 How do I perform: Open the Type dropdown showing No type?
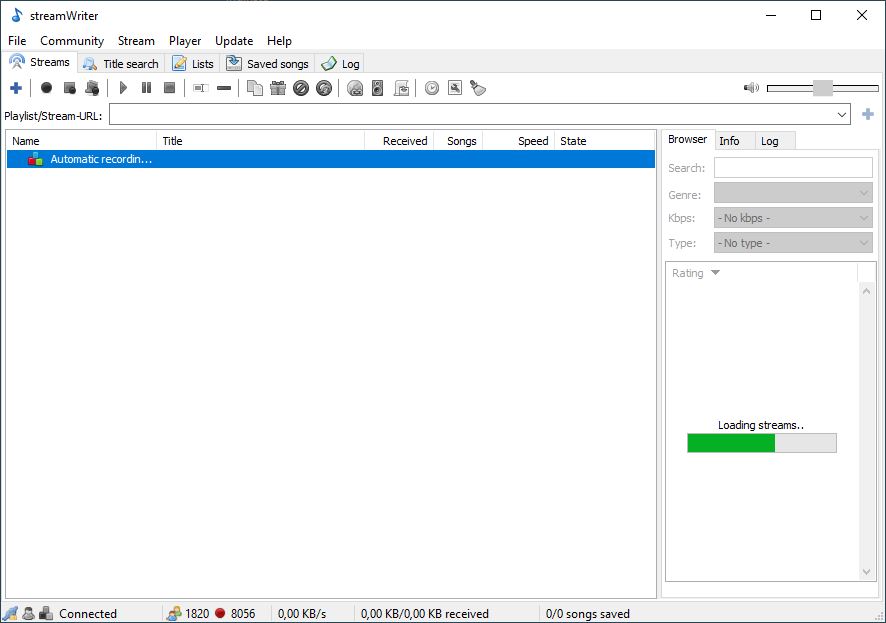[793, 243]
